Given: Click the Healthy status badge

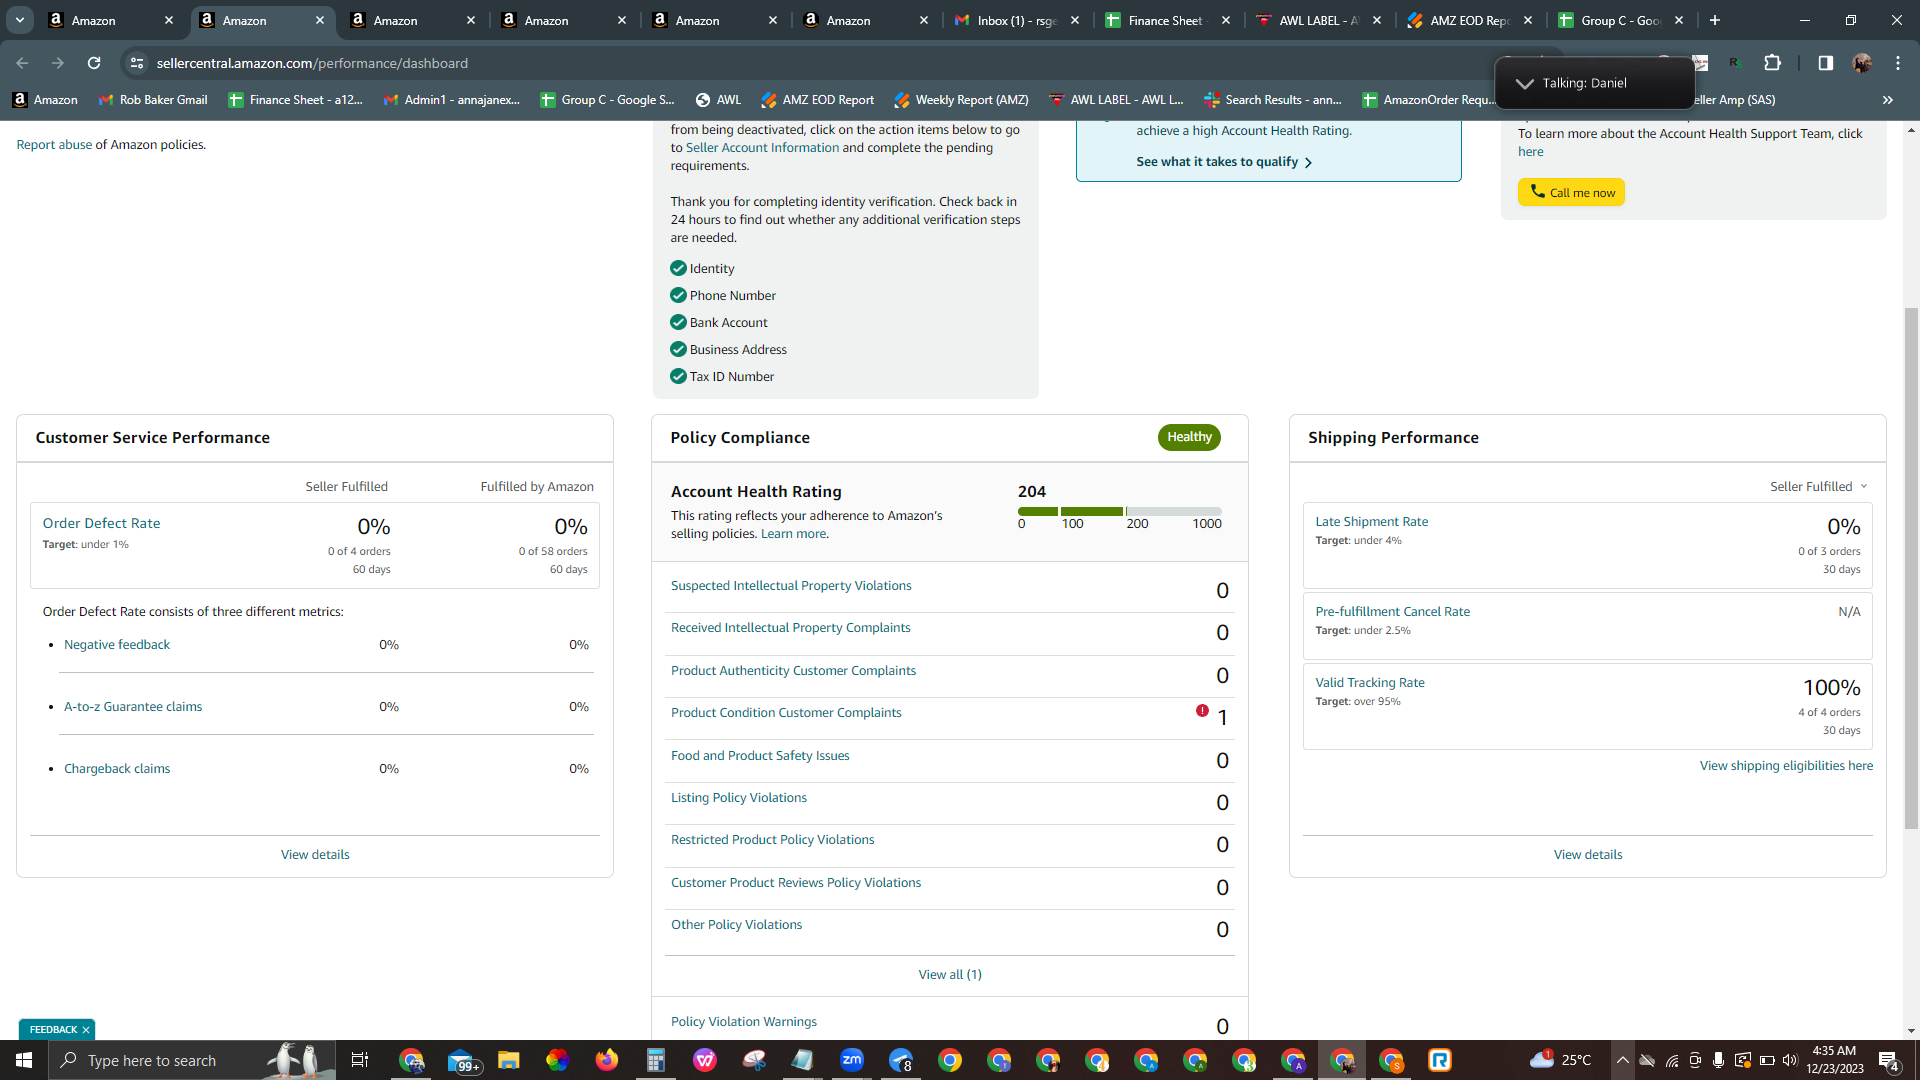Looking at the screenshot, I should click(x=1189, y=437).
